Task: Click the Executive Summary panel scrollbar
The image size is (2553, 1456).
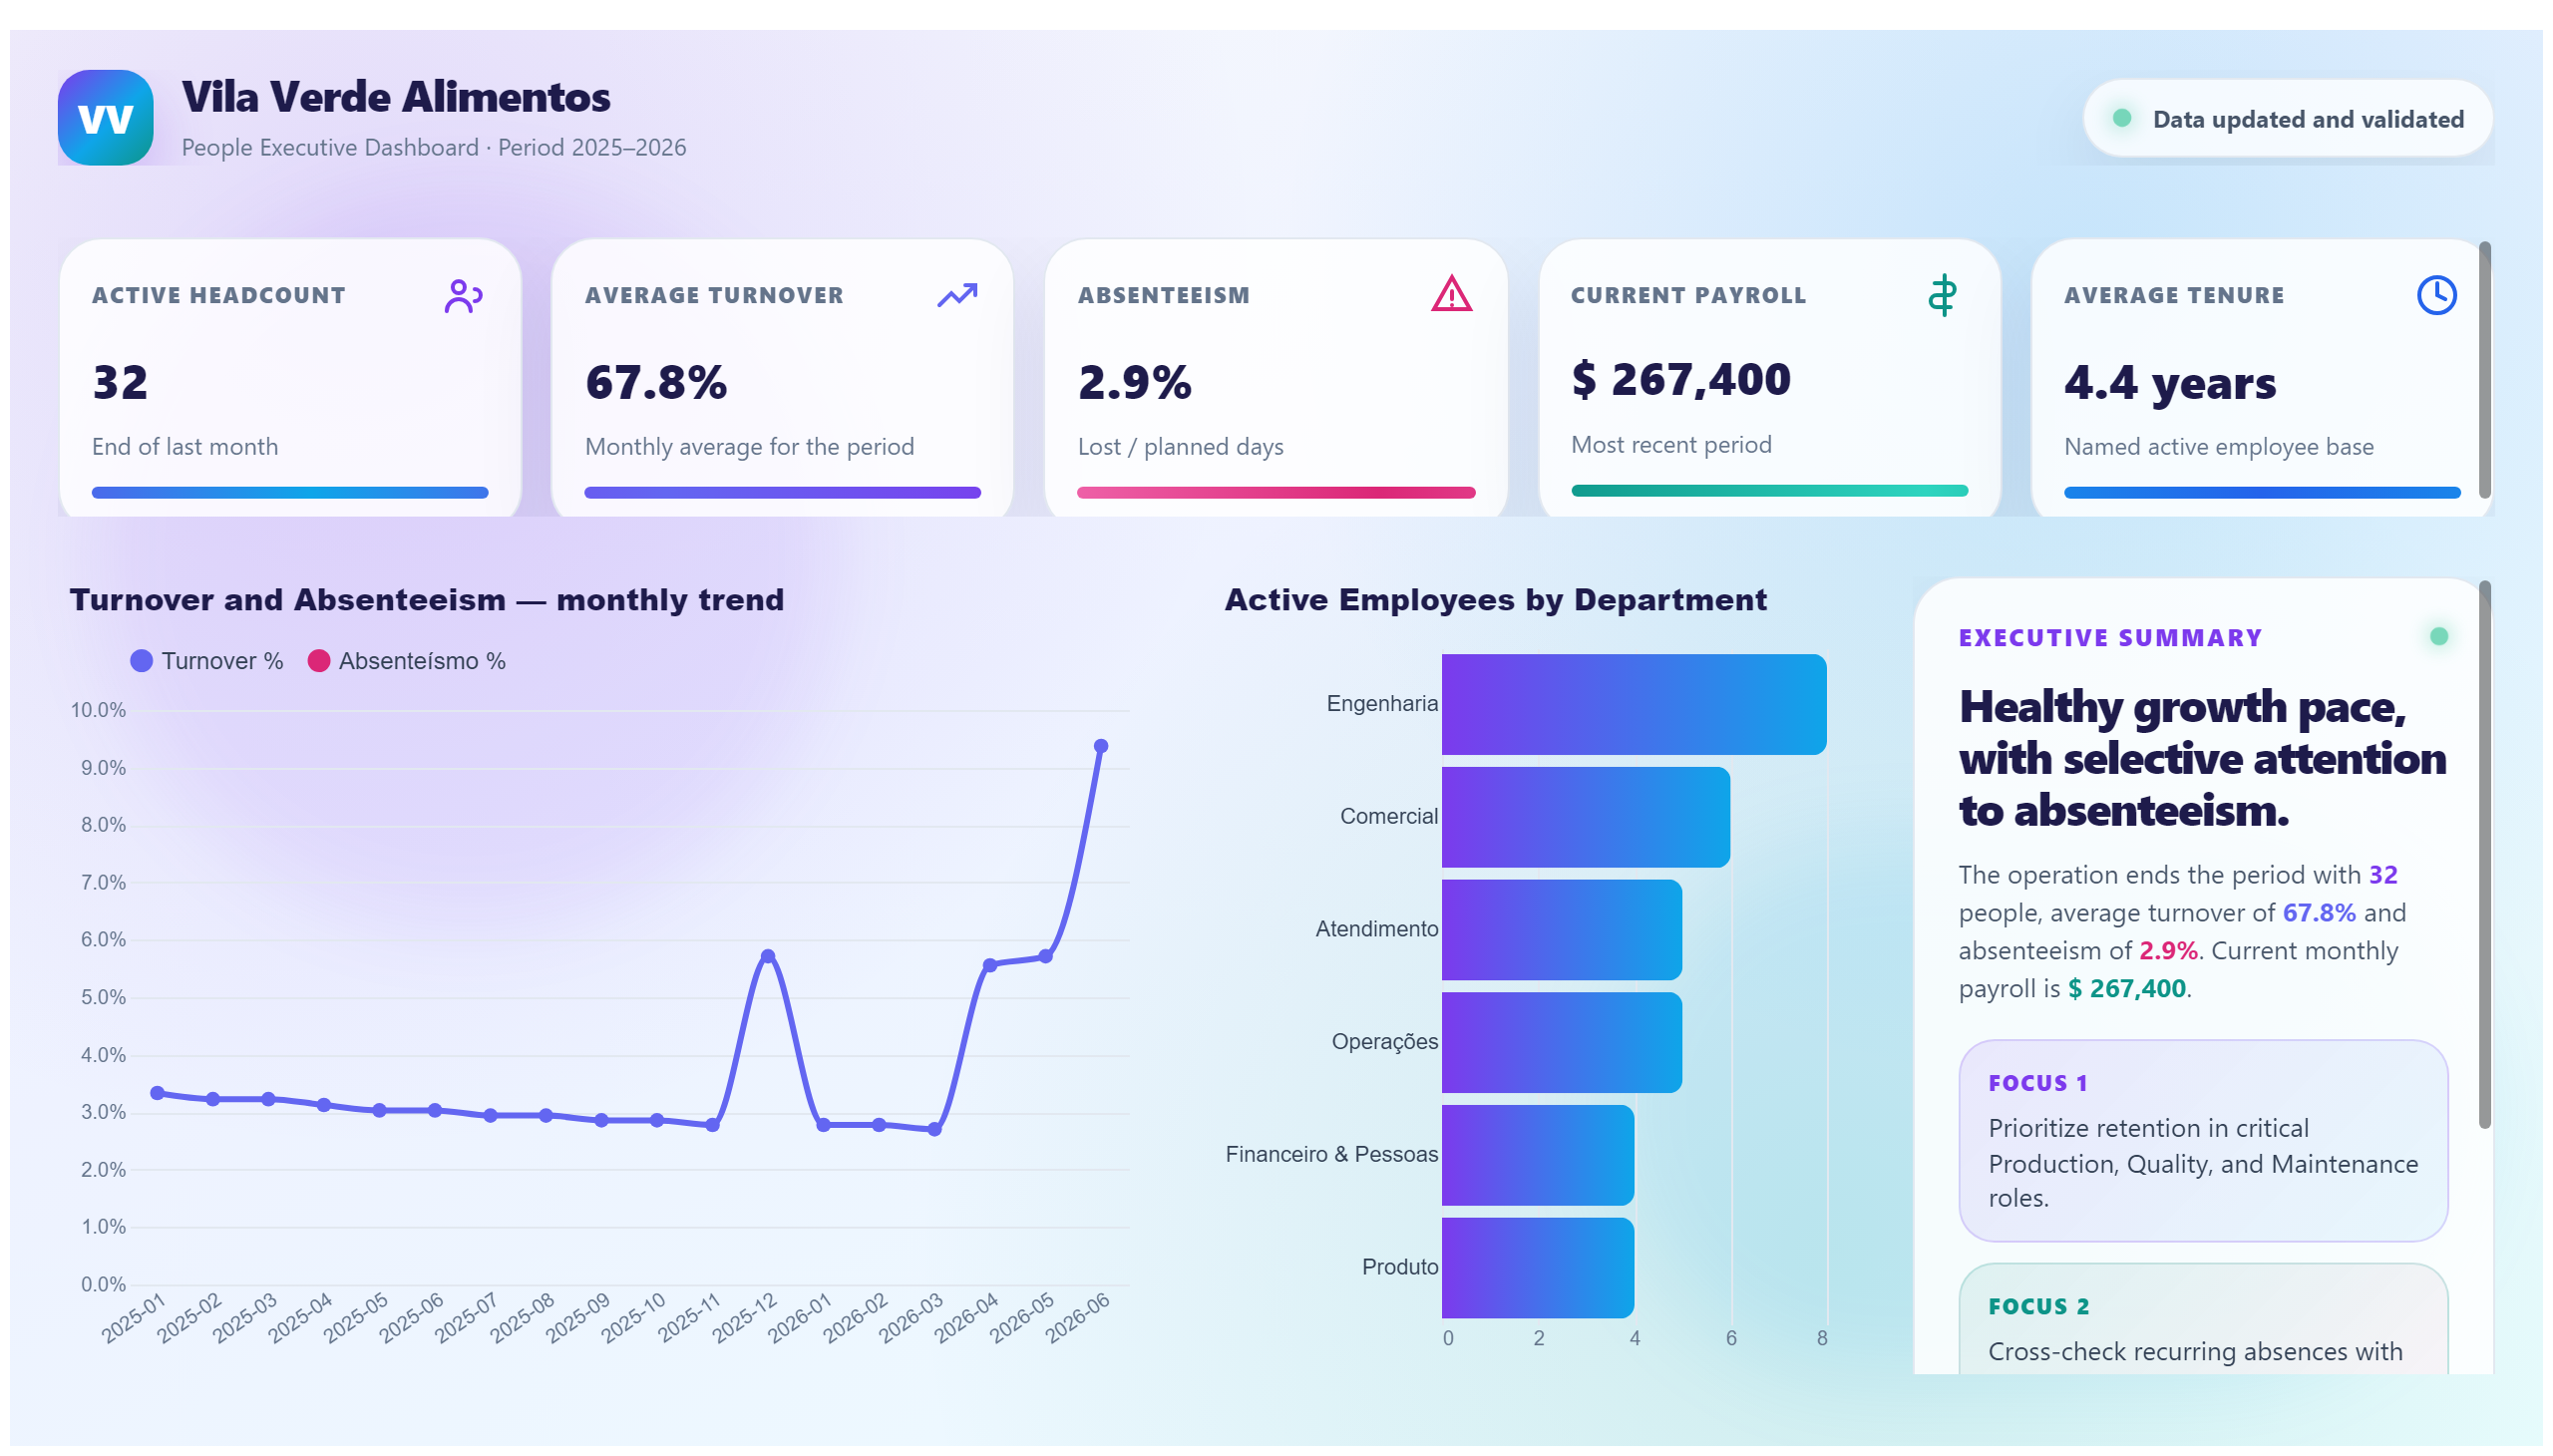Action: pos(2484,855)
